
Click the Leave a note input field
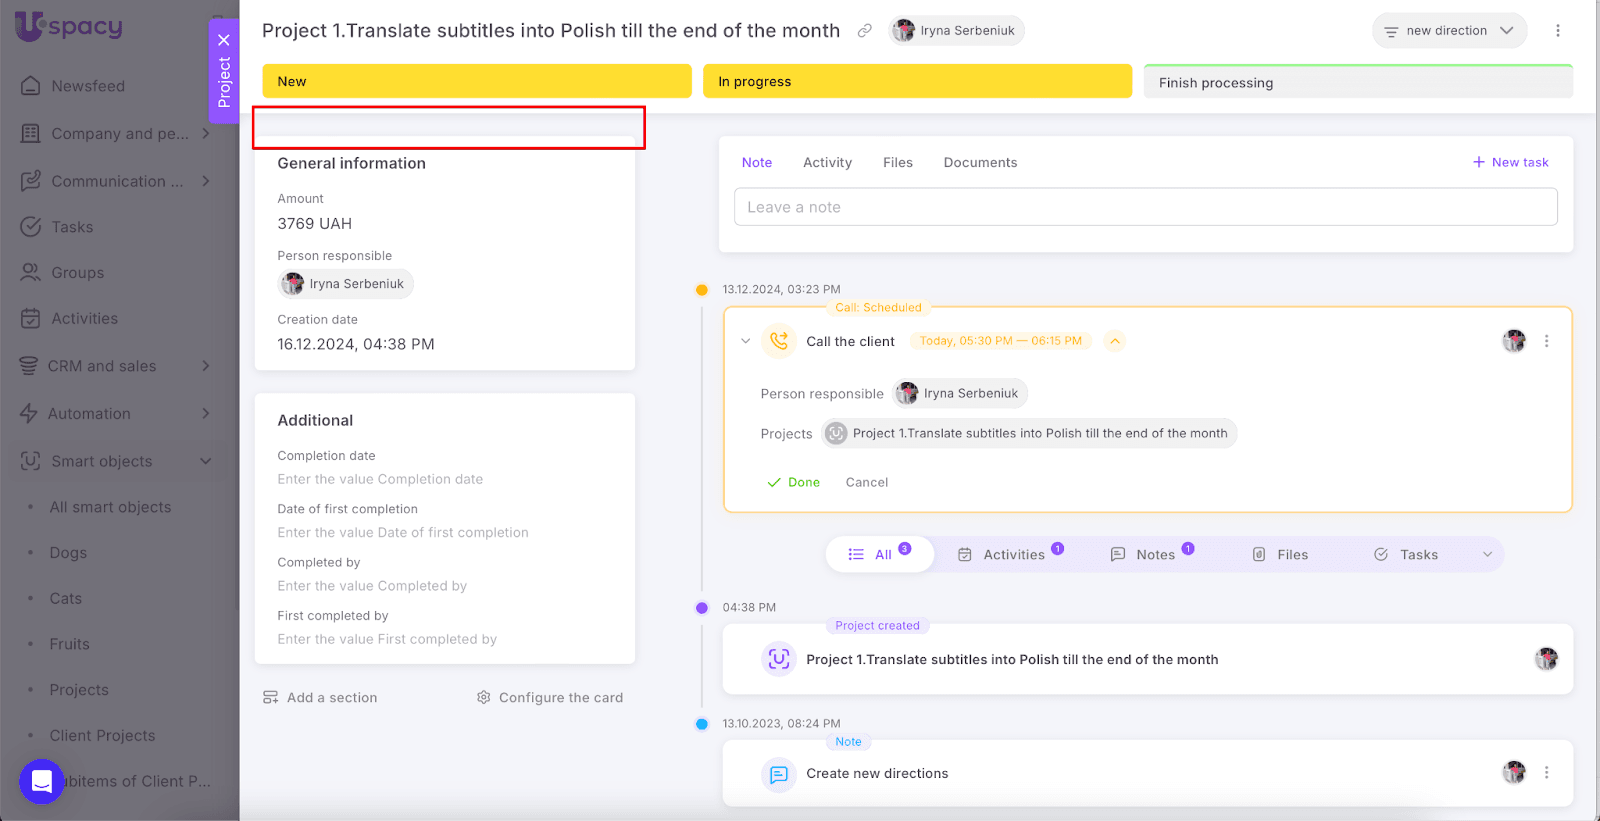click(1145, 207)
